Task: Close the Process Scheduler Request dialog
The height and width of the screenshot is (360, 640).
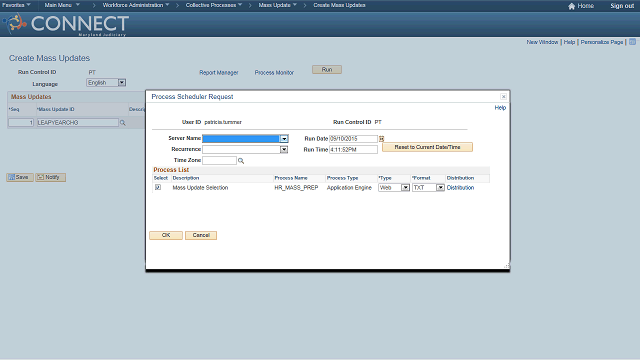Action: coord(503,97)
